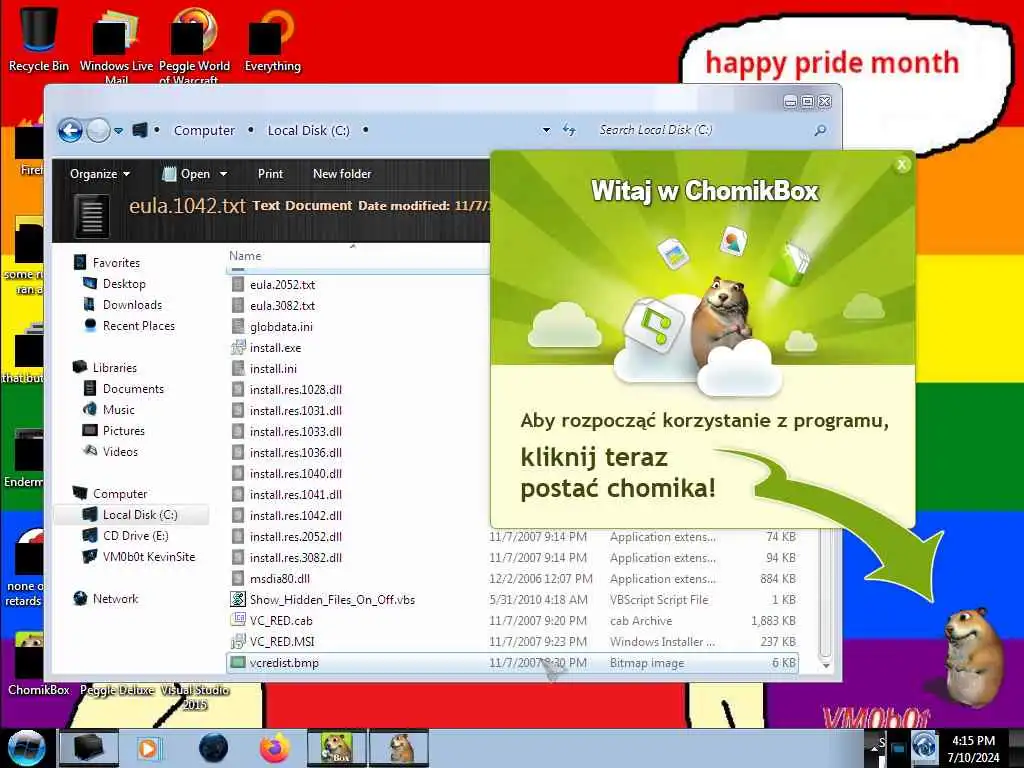This screenshot has height=768, width=1024.
Task: Select Network in the navigation pane
Action: click(x=115, y=598)
